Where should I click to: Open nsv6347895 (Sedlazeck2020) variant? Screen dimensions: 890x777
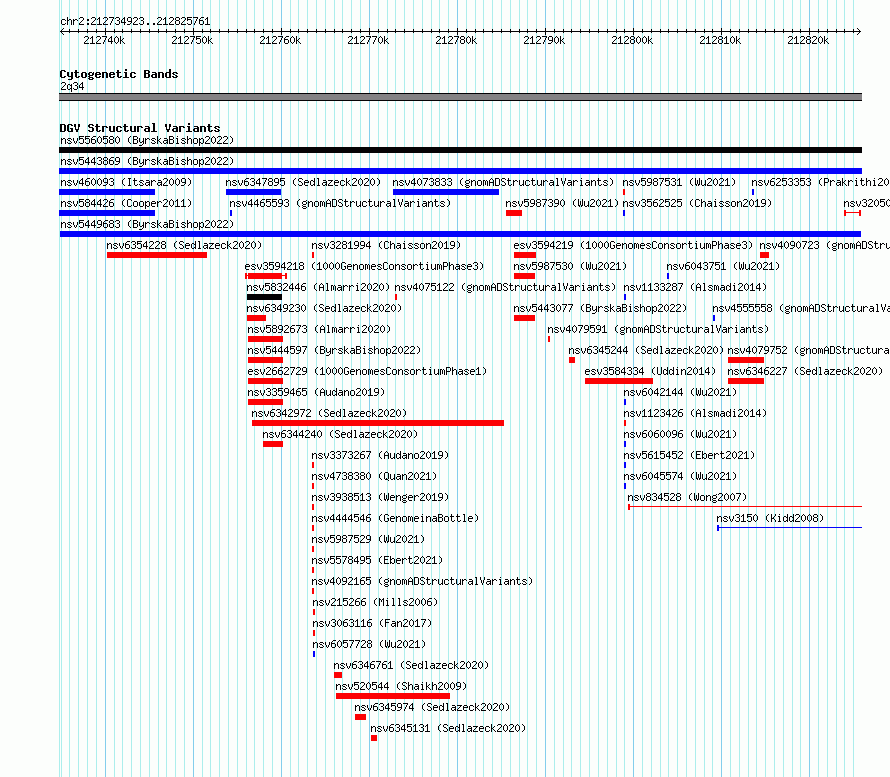click(x=303, y=182)
